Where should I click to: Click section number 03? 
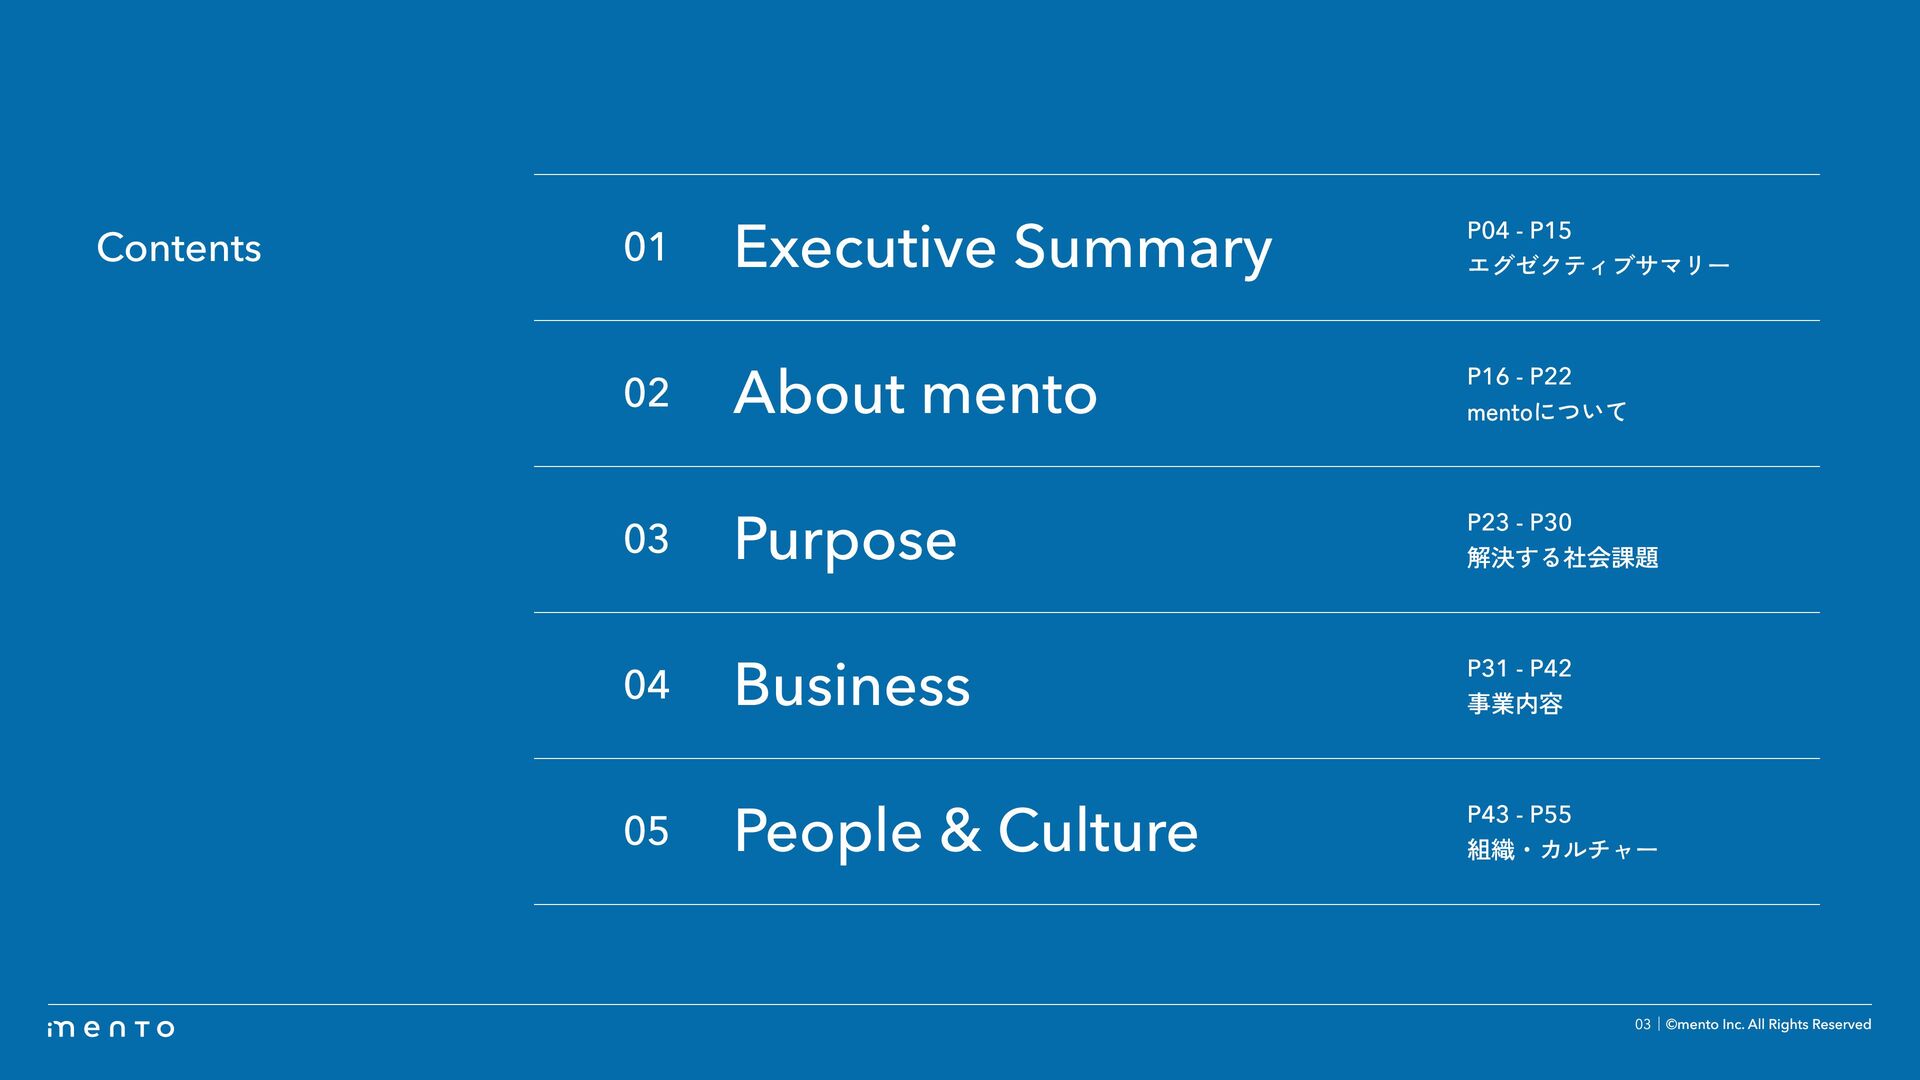(646, 539)
